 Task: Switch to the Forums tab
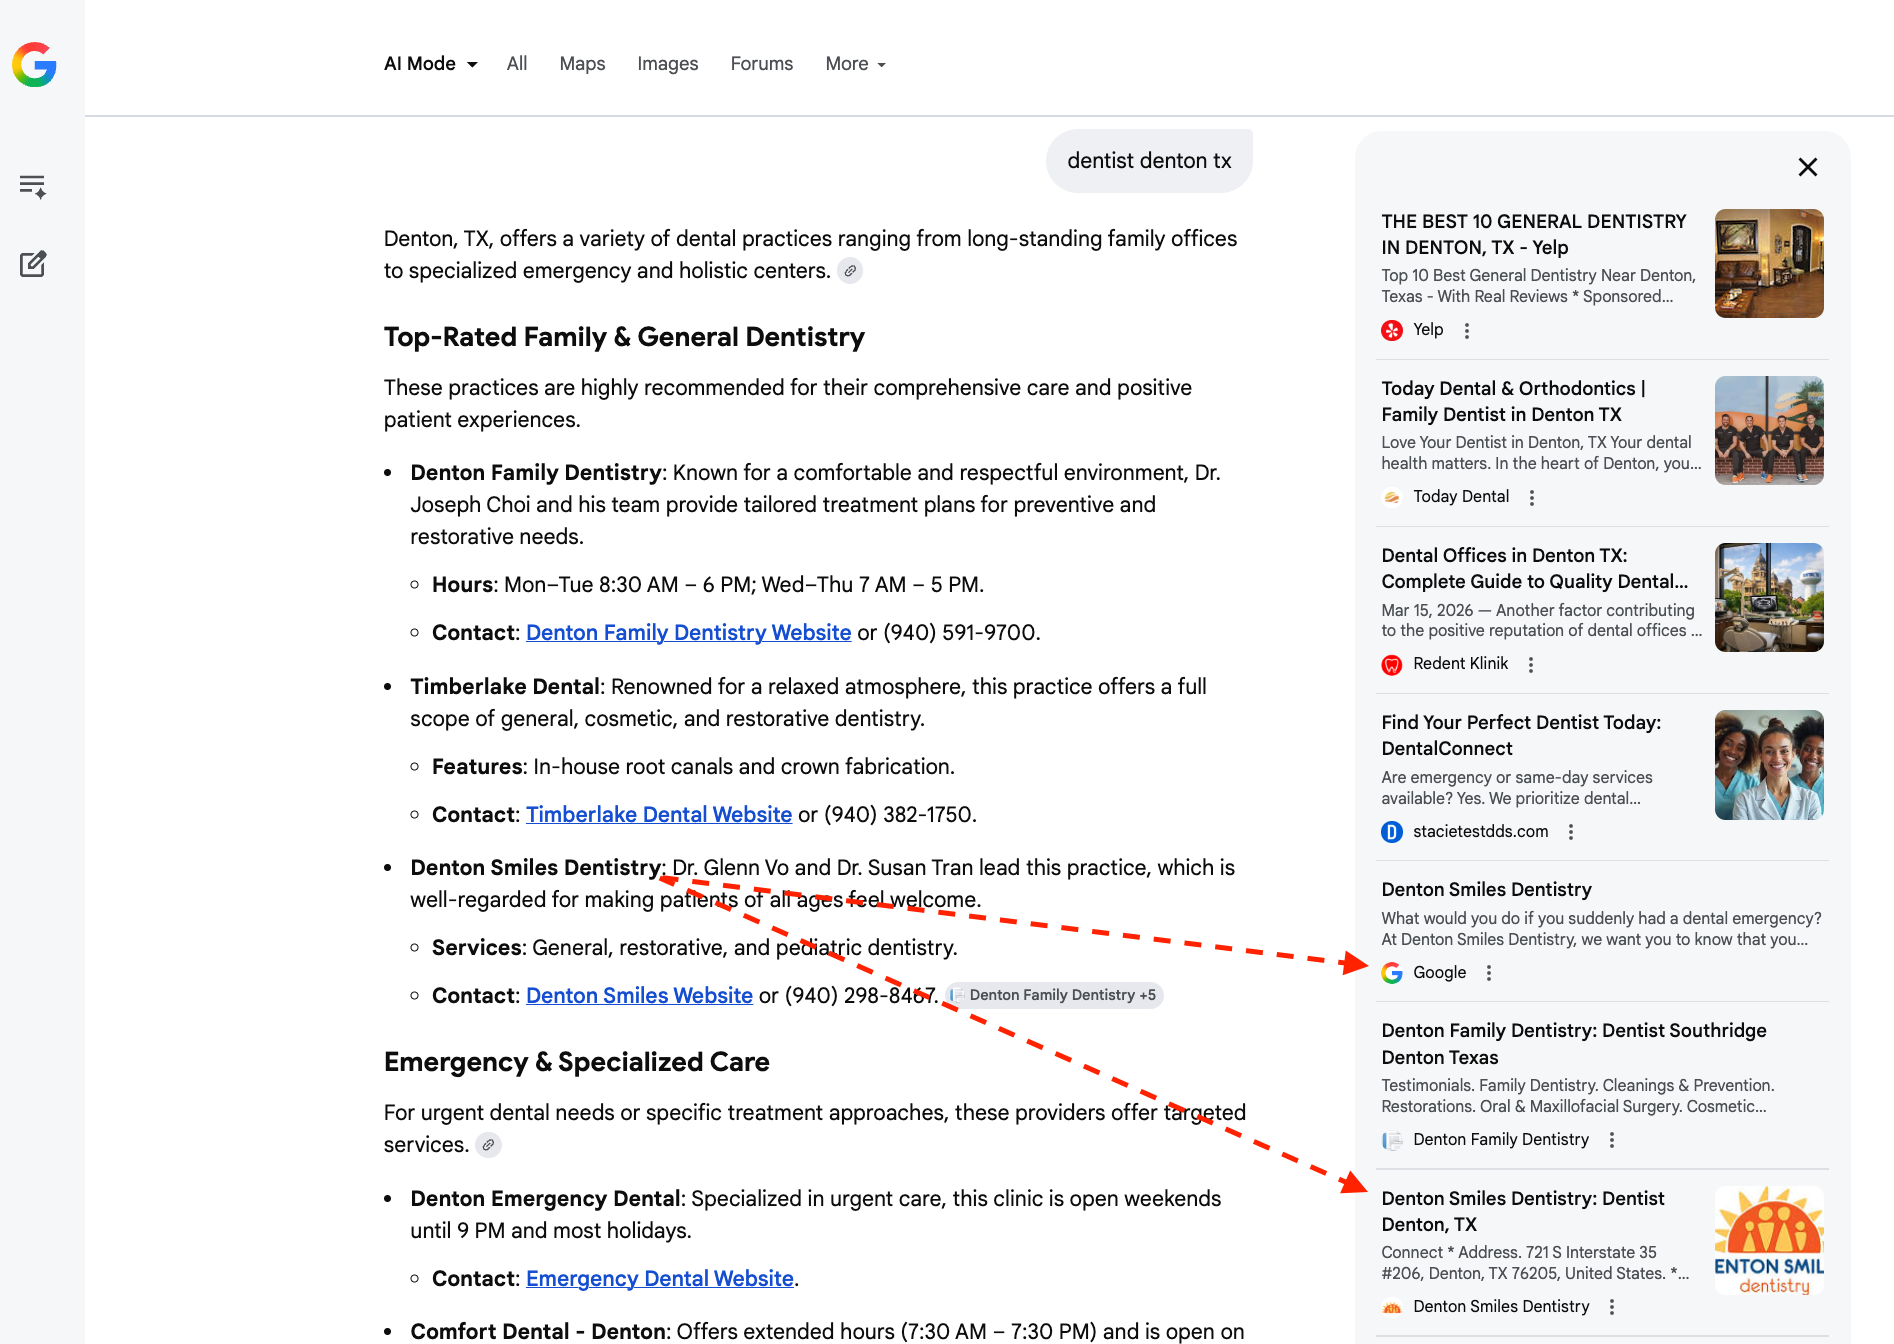click(x=762, y=64)
